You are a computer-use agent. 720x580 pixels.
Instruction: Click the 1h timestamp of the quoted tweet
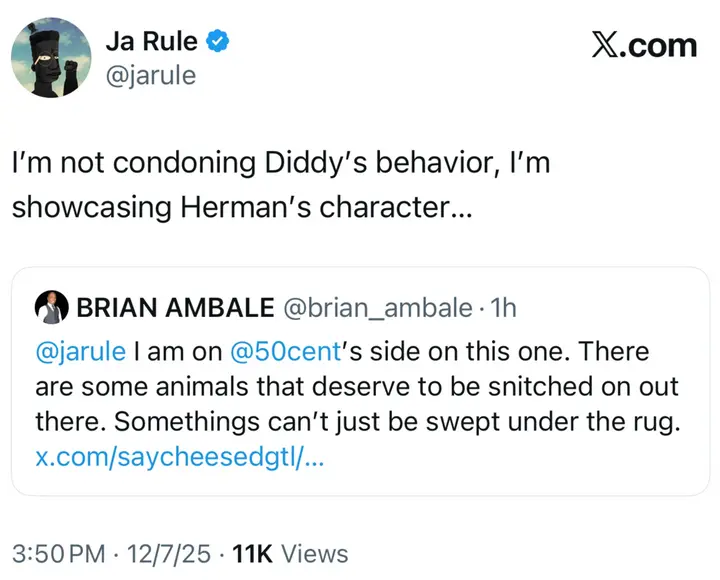click(503, 308)
